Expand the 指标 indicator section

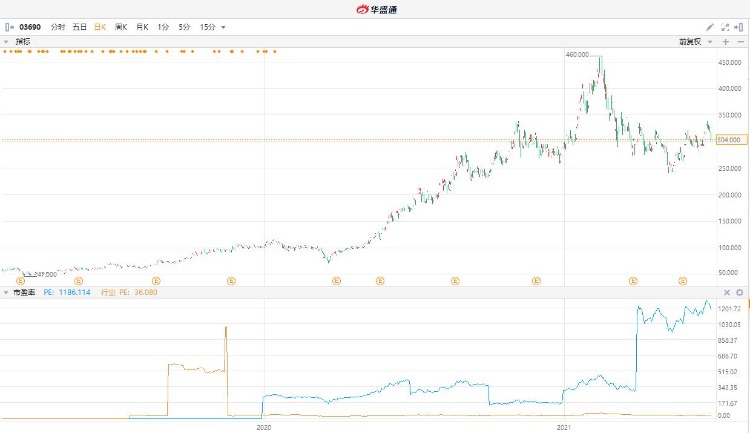(6, 42)
